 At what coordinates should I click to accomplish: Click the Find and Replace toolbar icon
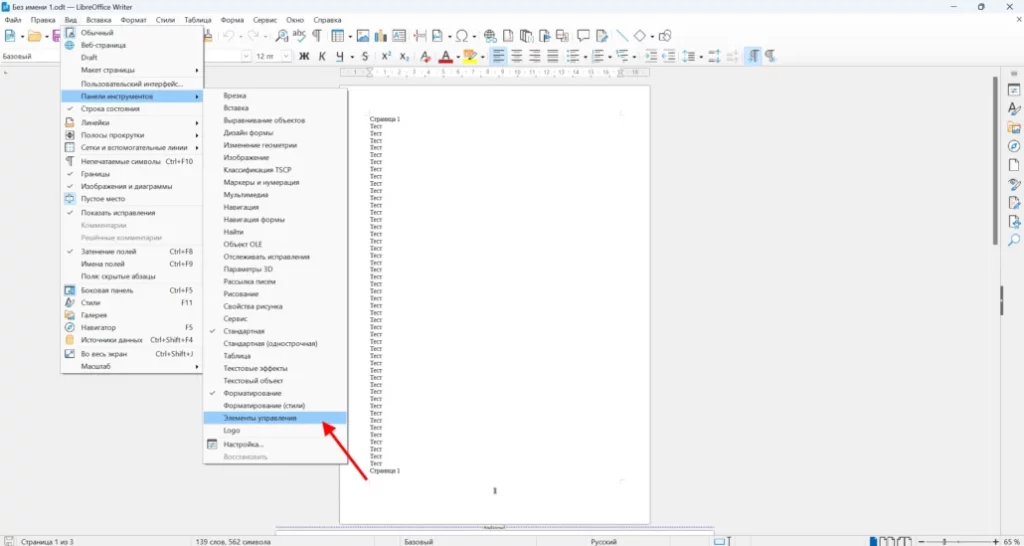pyautogui.click(x=281, y=35)
